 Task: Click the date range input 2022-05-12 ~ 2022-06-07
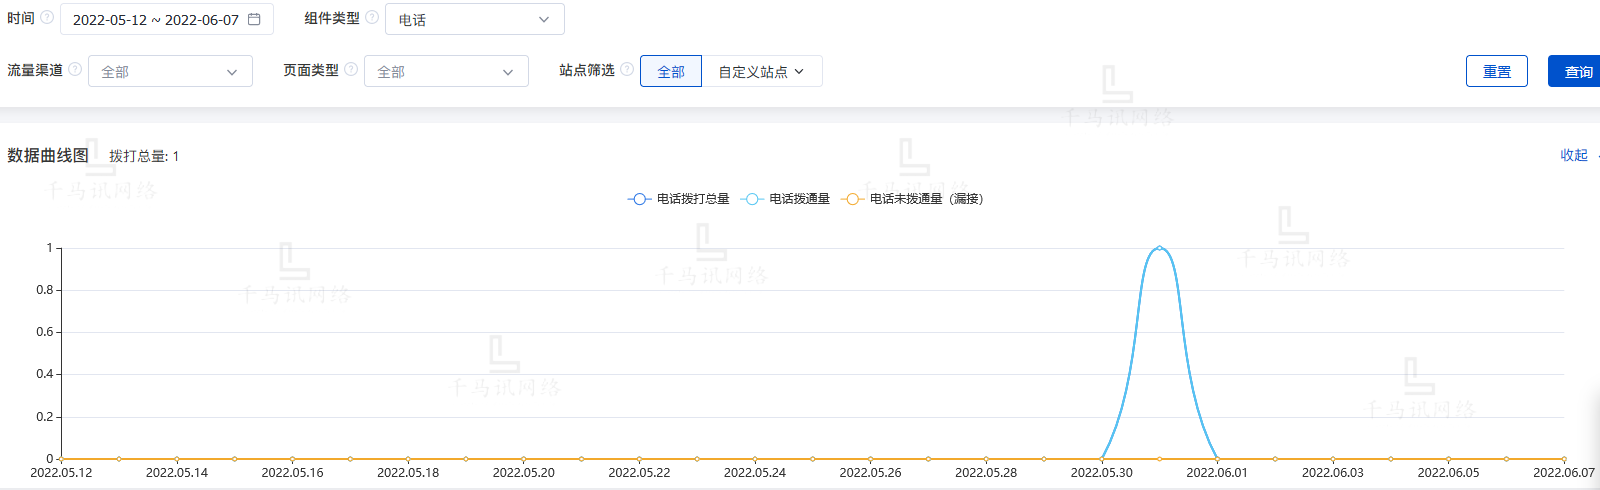(x=155, y=19)
